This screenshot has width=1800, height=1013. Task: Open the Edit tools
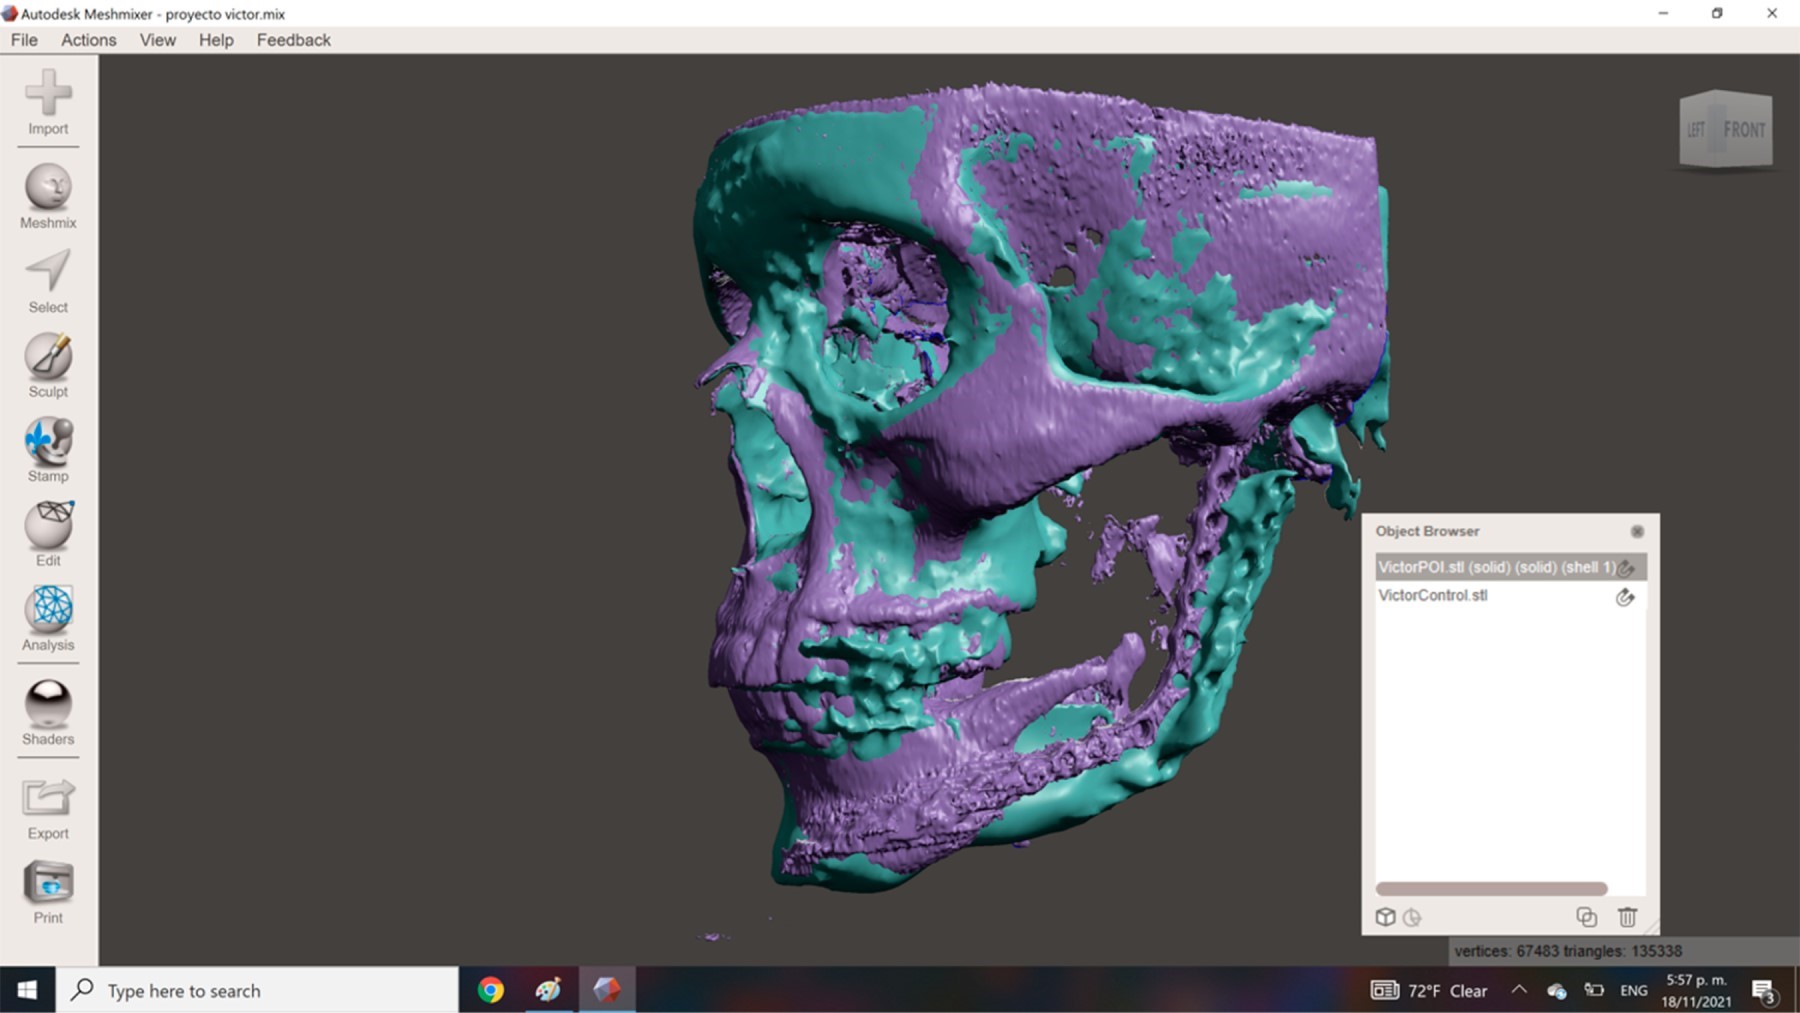pyautogui.click(x=48, y=534)
